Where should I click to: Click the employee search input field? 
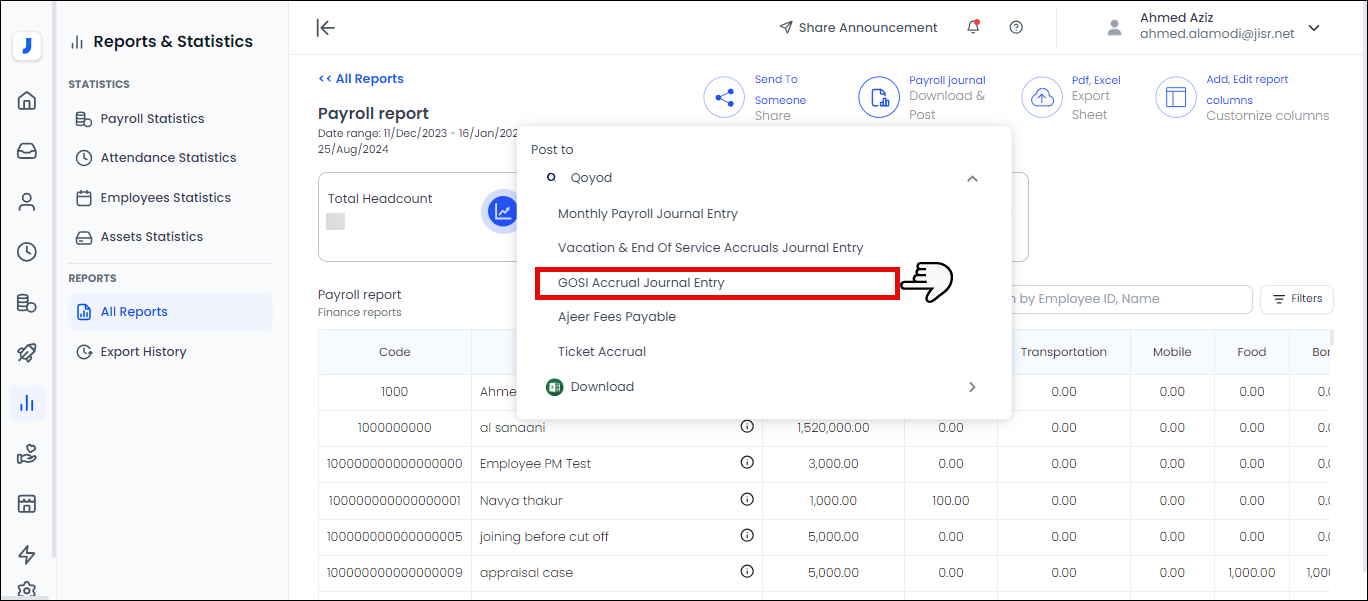click(x=1130, y=299)
